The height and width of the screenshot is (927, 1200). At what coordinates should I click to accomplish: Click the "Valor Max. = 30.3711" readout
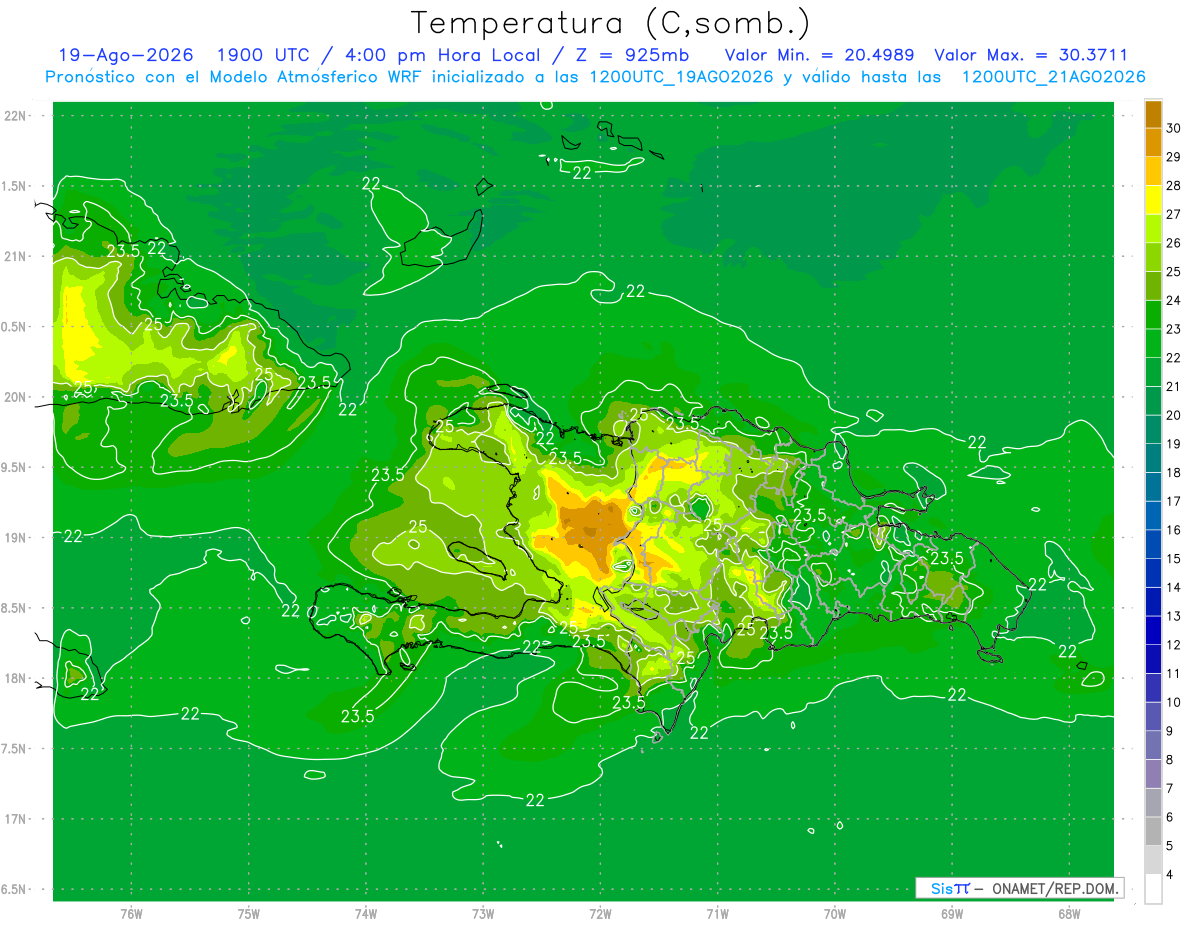pos(1031,55)
